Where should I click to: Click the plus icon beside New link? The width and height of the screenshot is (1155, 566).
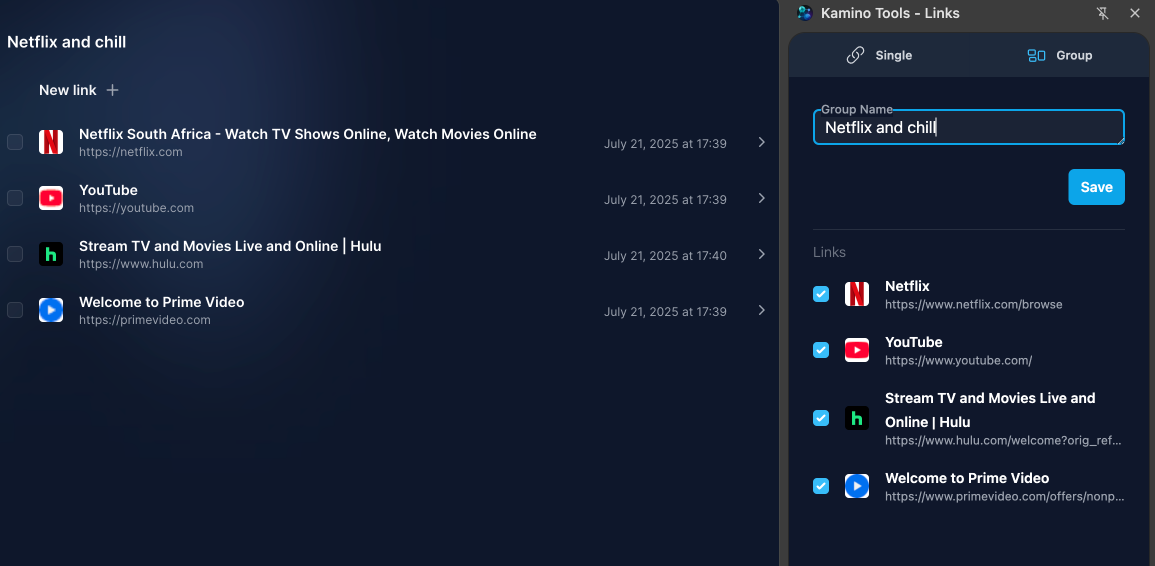click(x=113, y=90)
